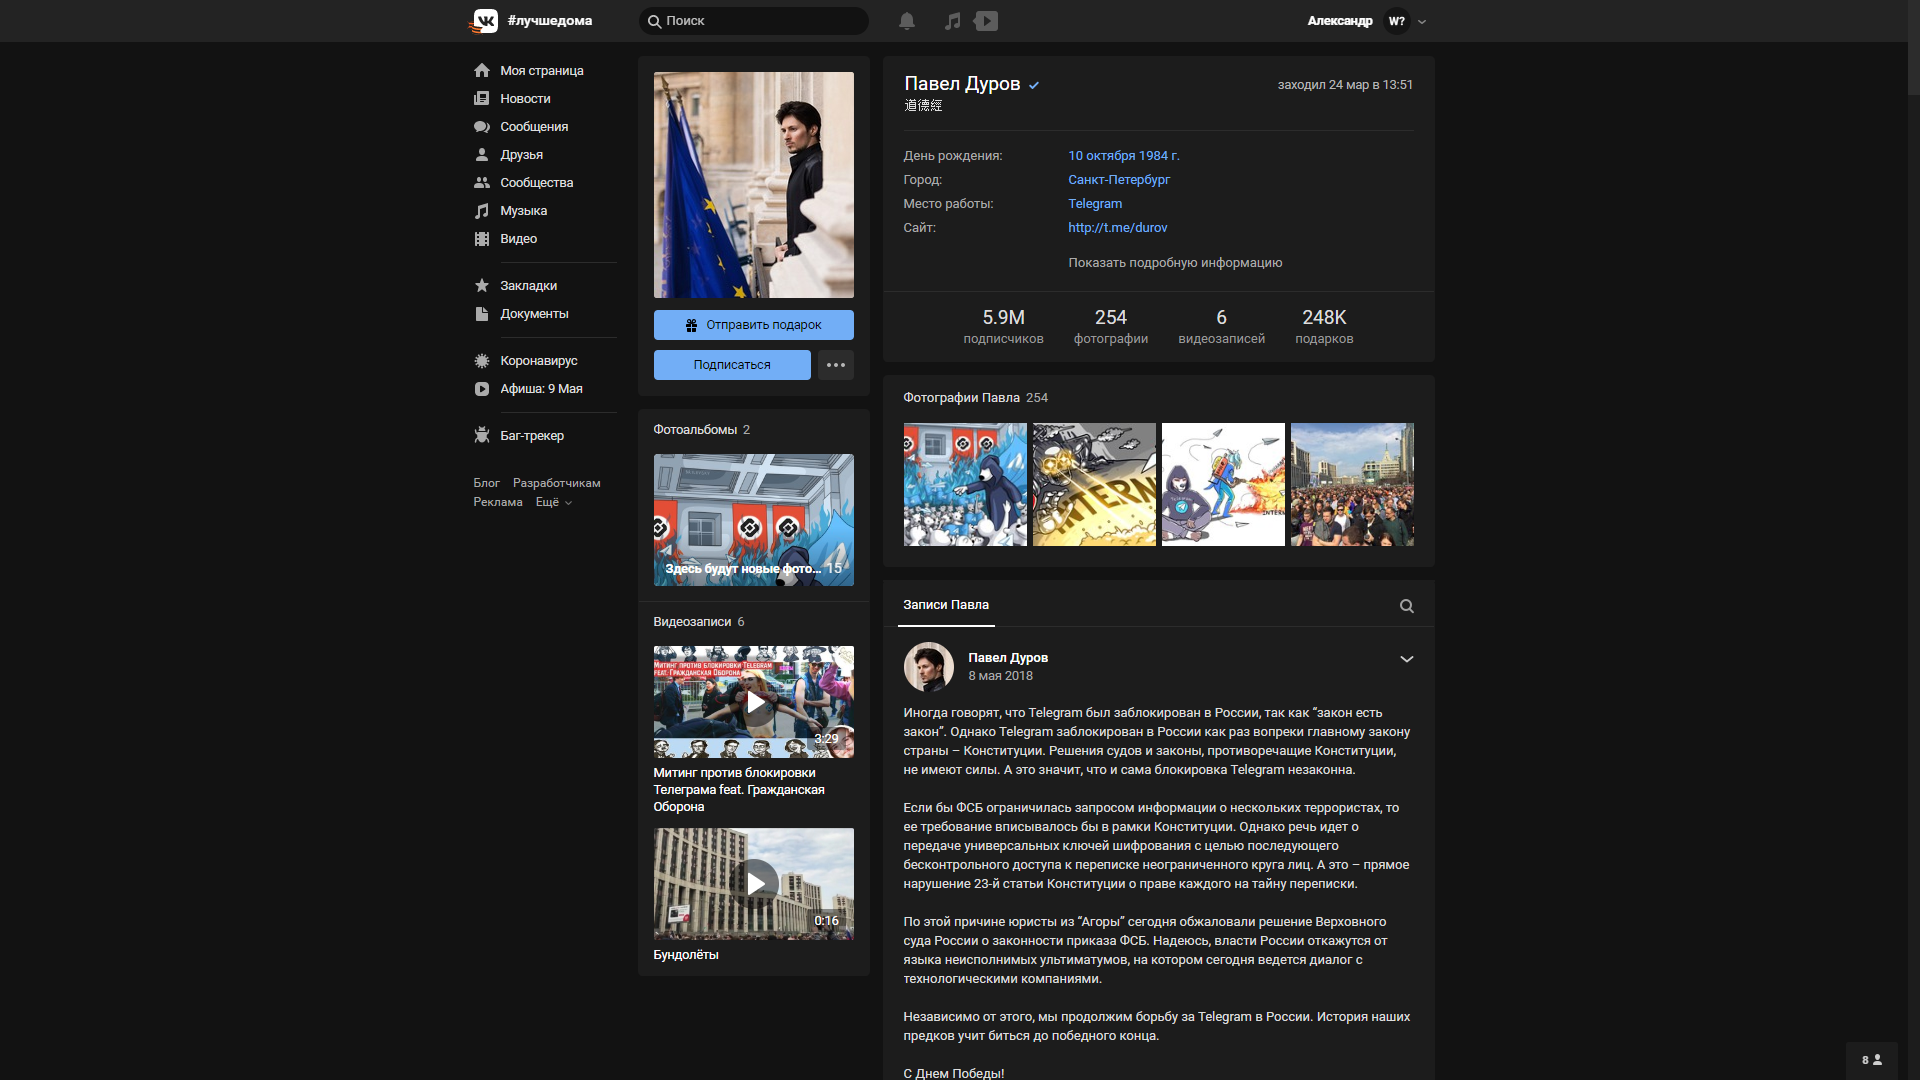
Task: Open the video play icon in header
Action: 986,21
